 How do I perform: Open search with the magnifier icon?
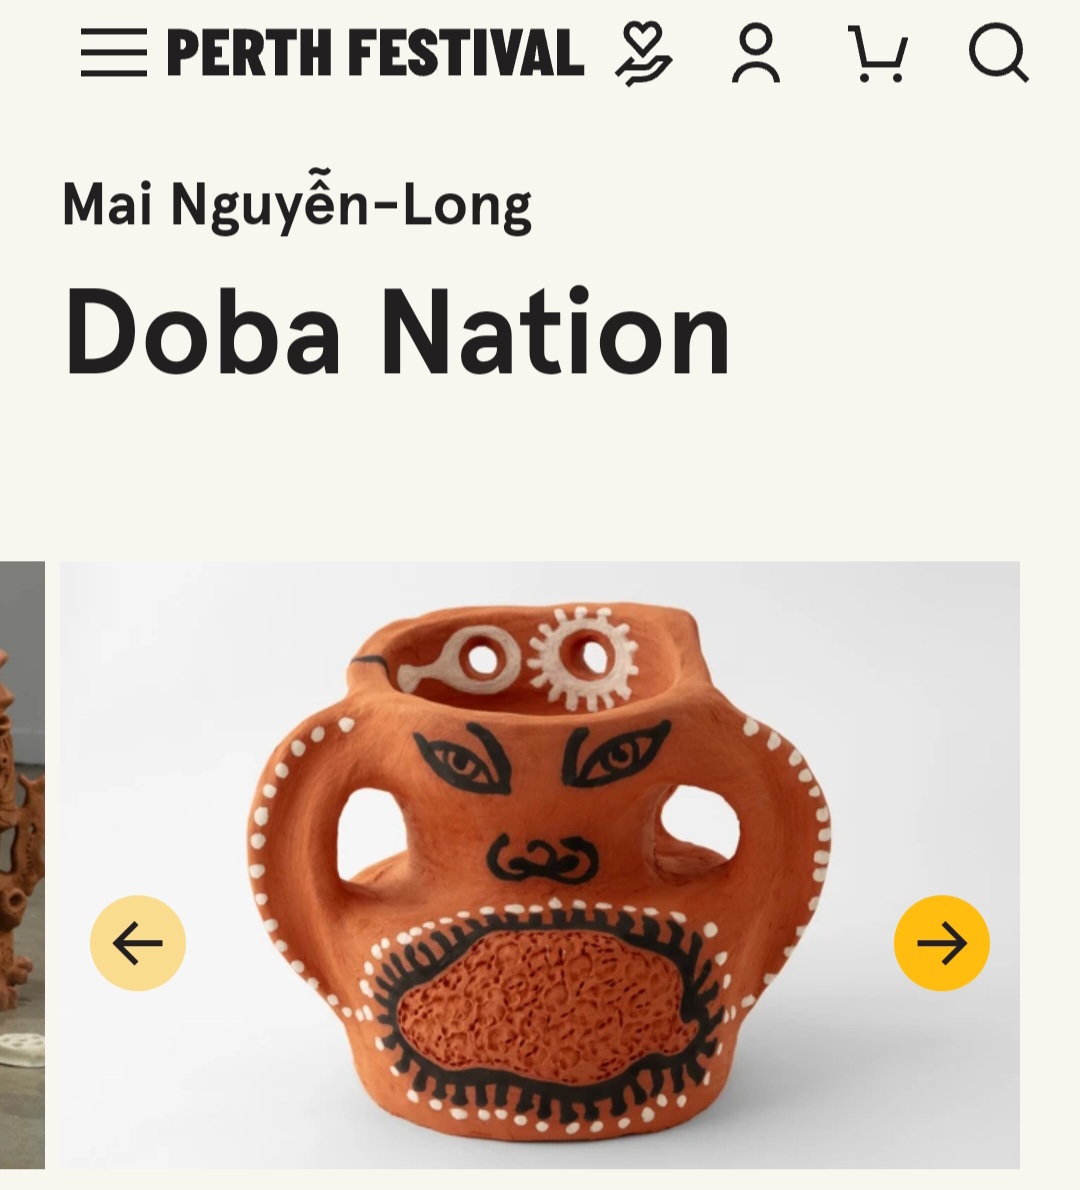click(x=999, y=52)
